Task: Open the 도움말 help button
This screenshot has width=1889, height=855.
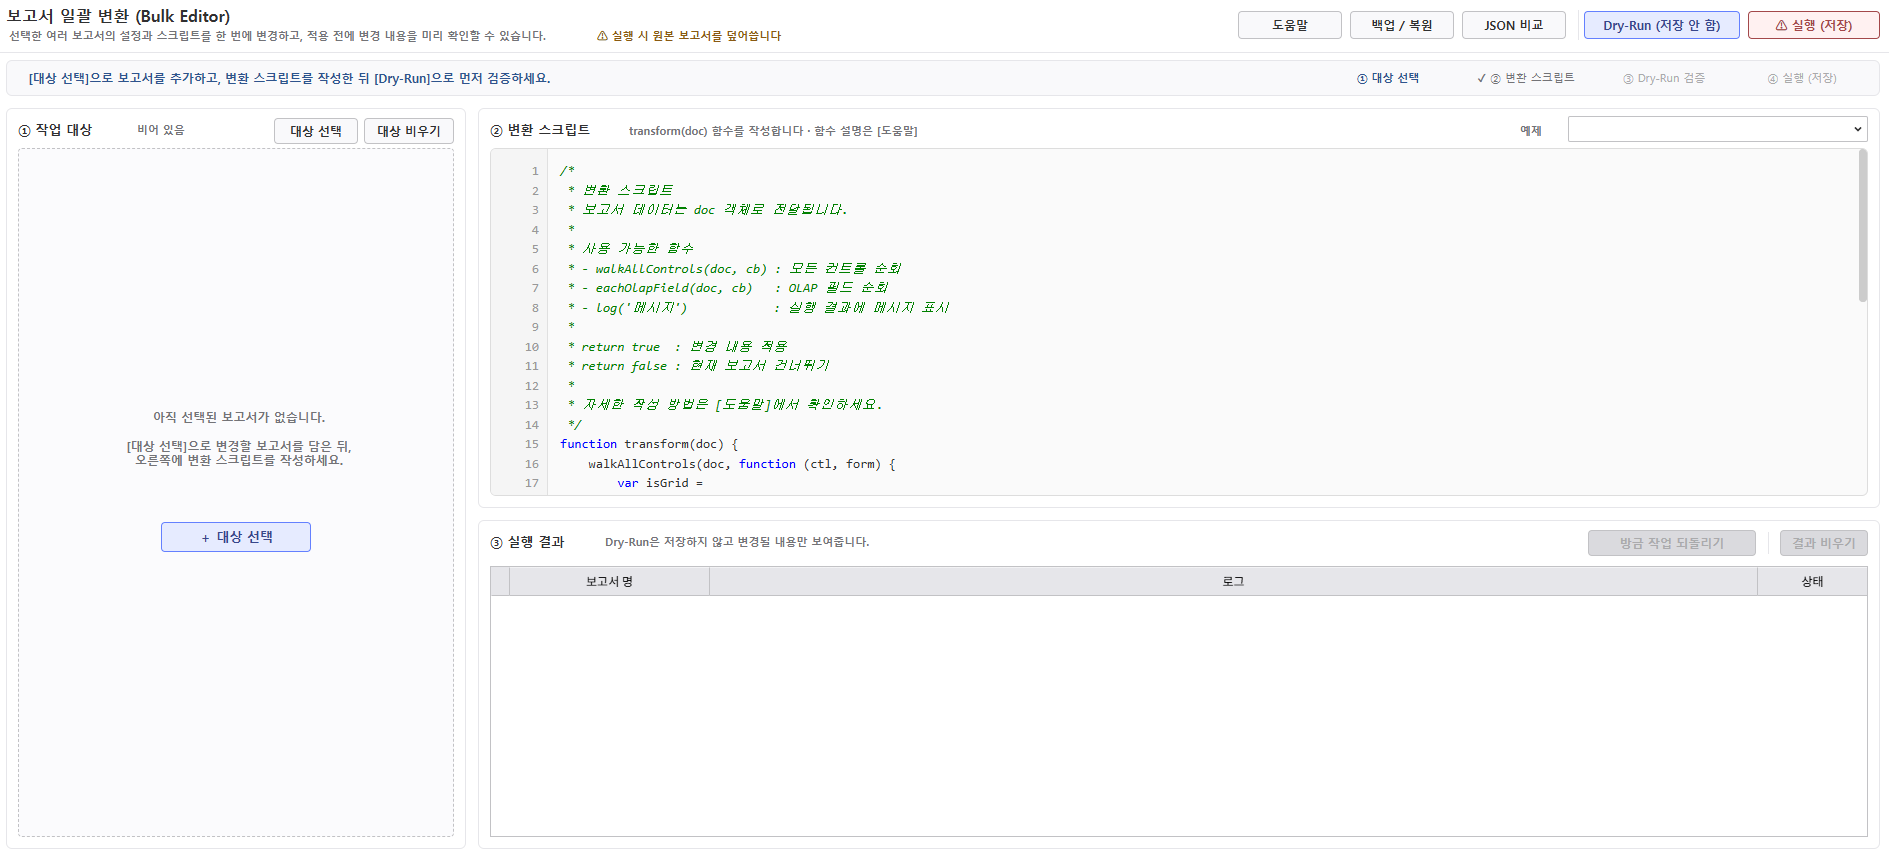Action: pyautogui.click(x=1289, y=25)
